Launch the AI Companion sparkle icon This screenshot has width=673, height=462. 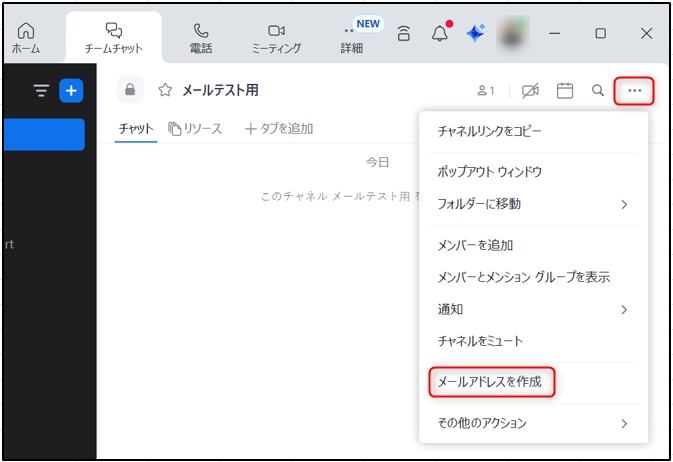coord(476,33)
